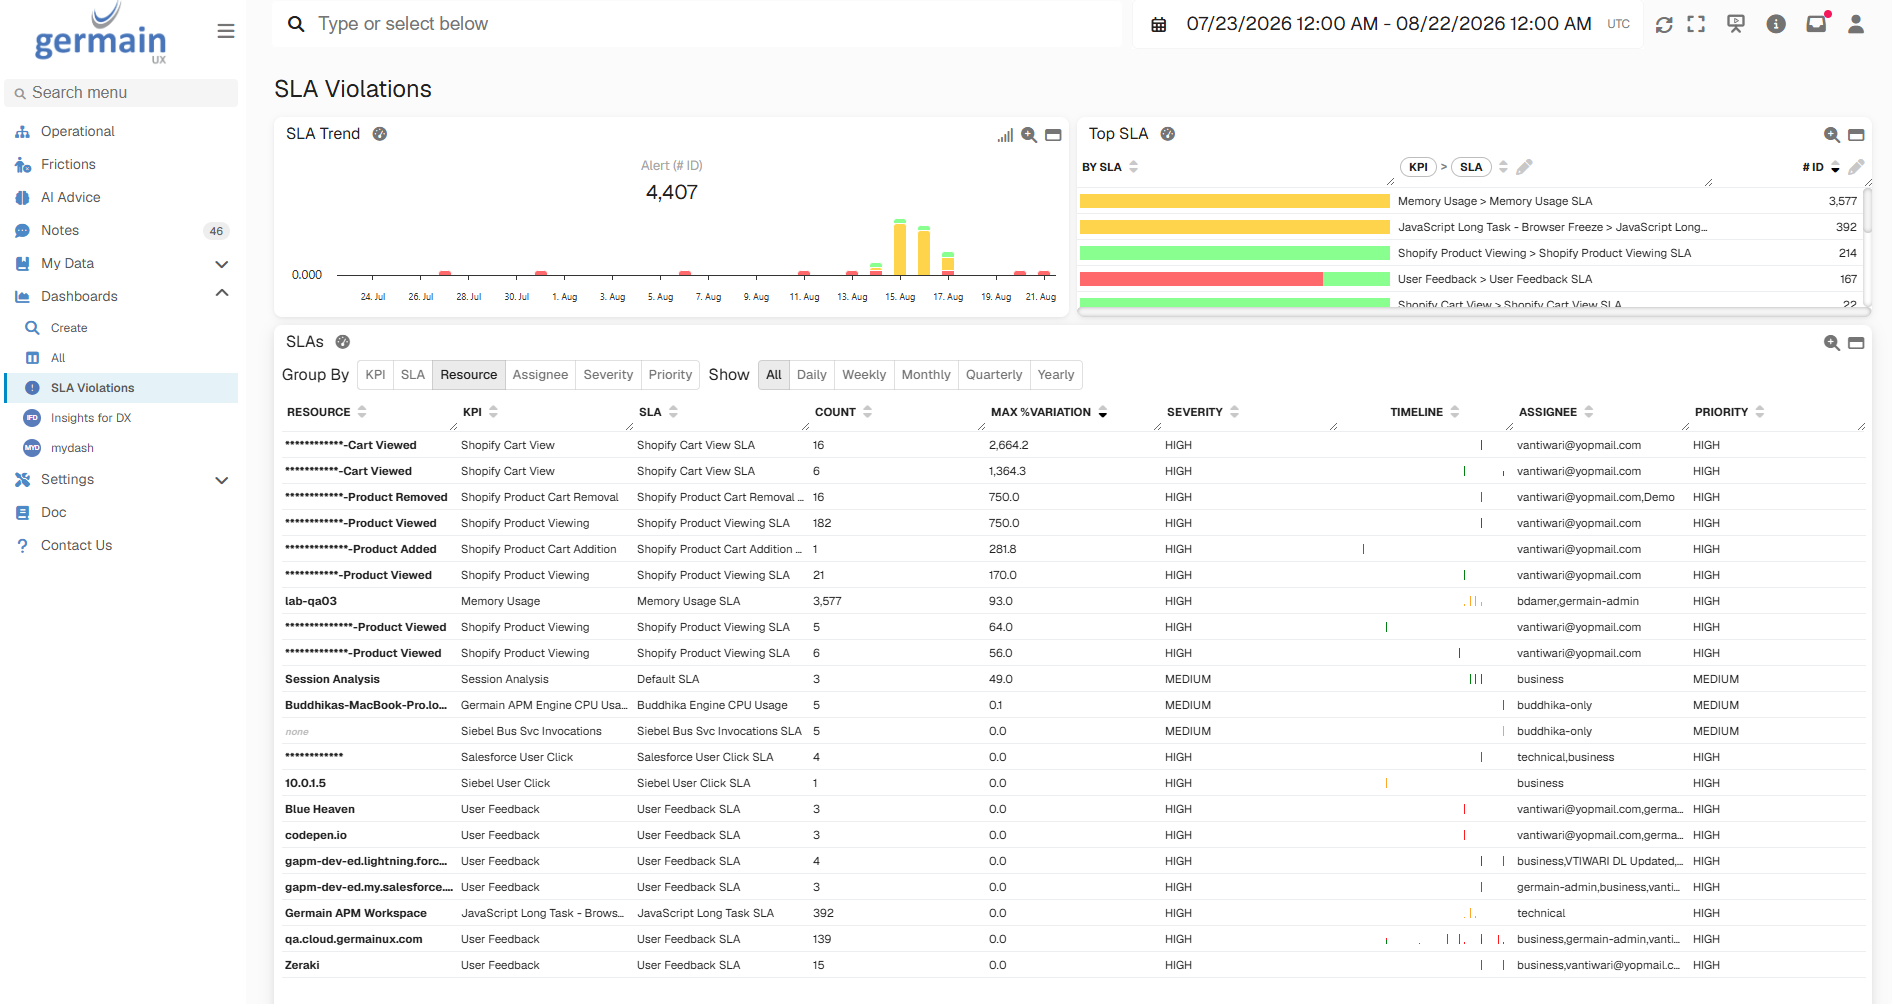The height and width of the screenshot is (1004, 1892).
Task: Select Resource in Group By options
Action: point(469,375)
